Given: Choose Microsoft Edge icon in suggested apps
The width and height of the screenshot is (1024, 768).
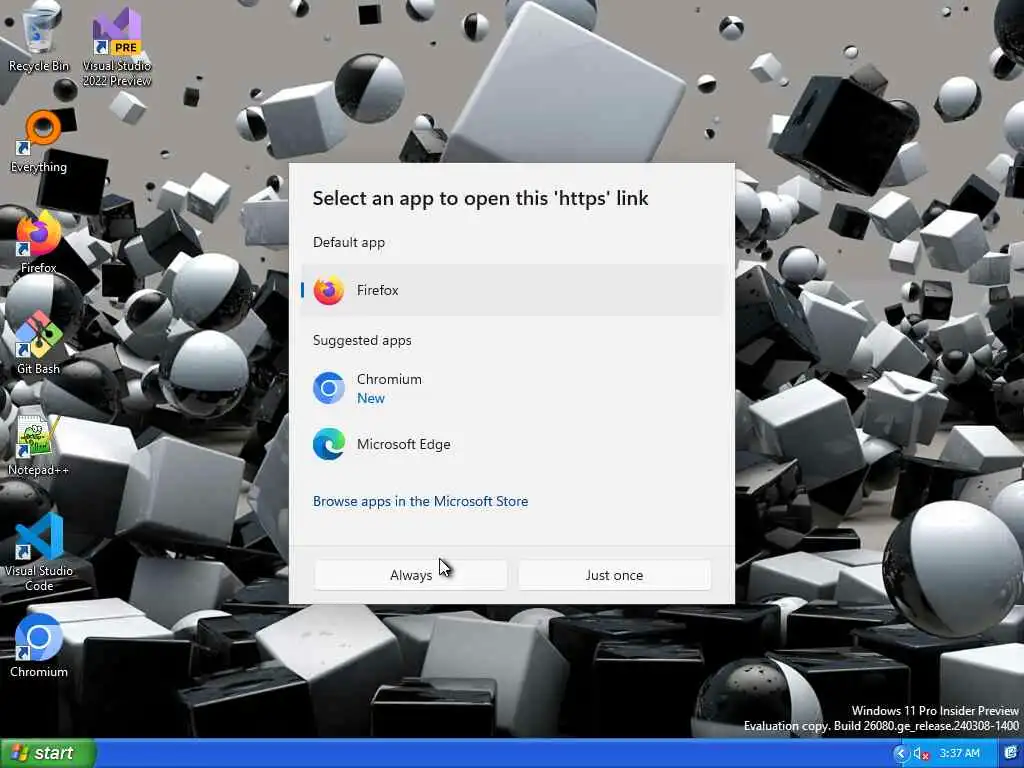Looking at the screenshot, I should 328,445.
